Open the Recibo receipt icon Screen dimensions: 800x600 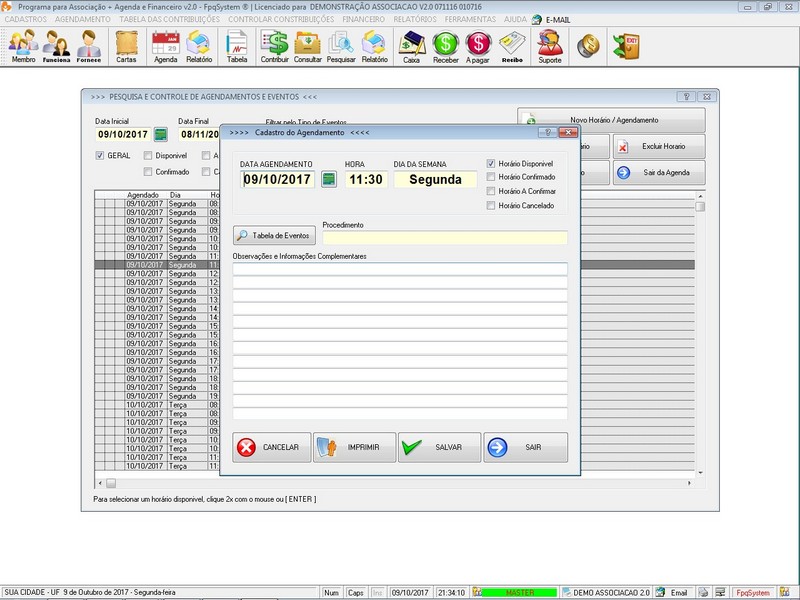(512, 46)
